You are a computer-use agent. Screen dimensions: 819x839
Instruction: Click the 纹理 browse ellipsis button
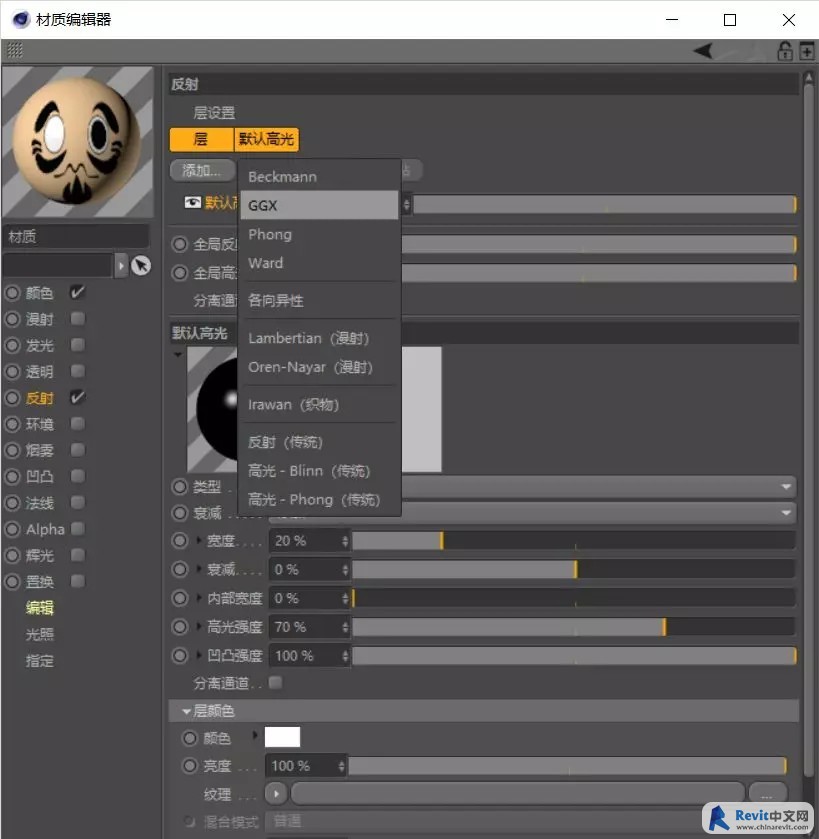coord(768,794)
